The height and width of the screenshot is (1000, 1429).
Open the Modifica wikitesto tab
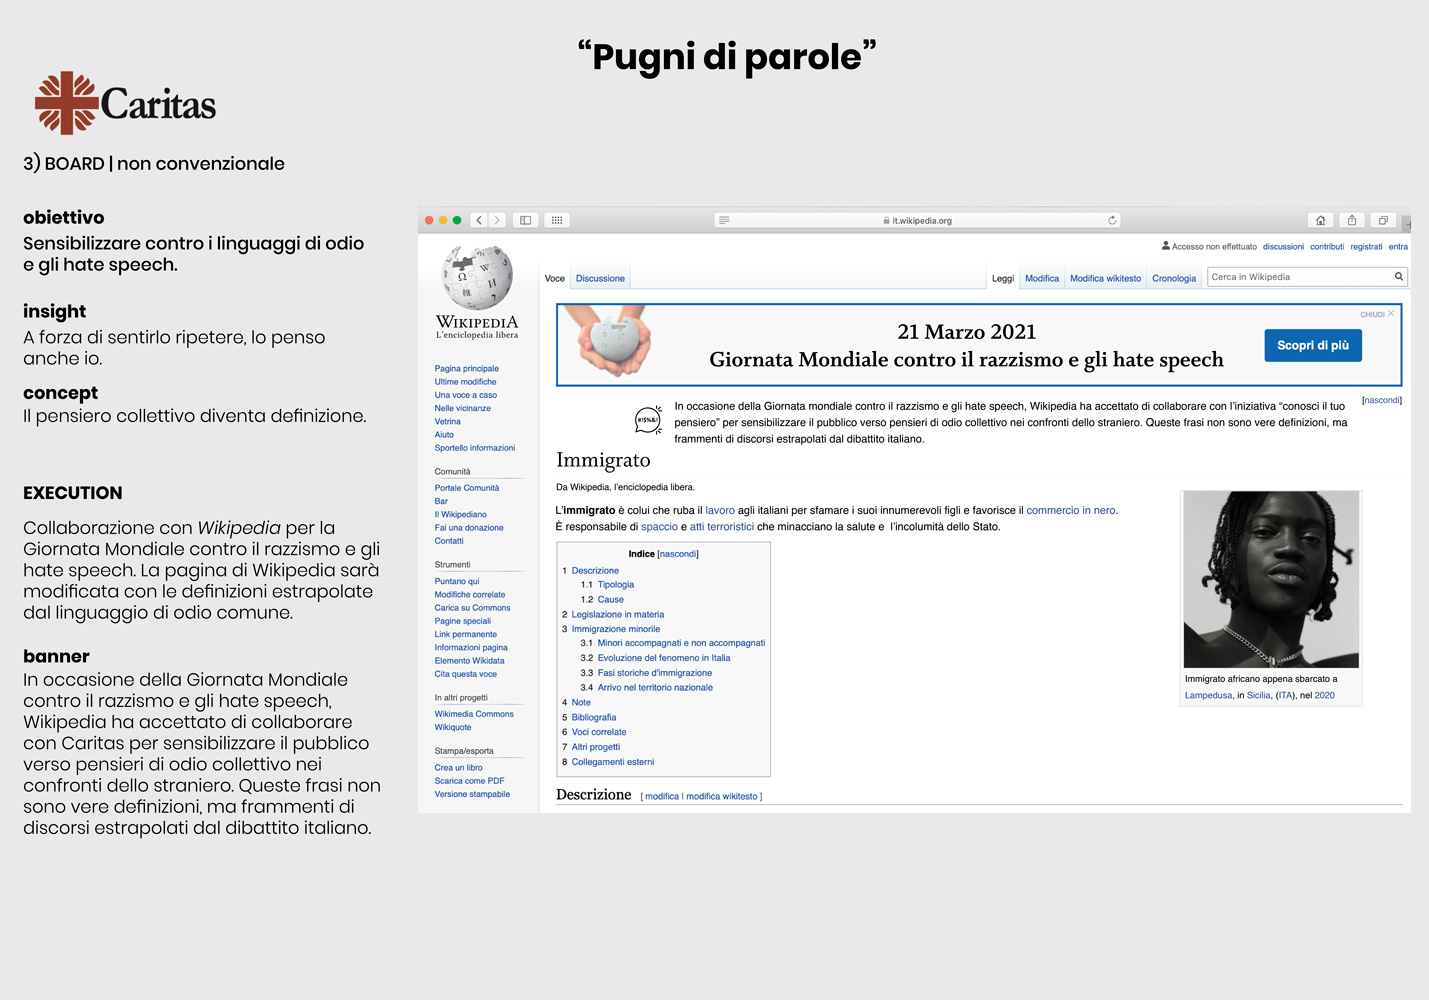(x=1105, y=279)
